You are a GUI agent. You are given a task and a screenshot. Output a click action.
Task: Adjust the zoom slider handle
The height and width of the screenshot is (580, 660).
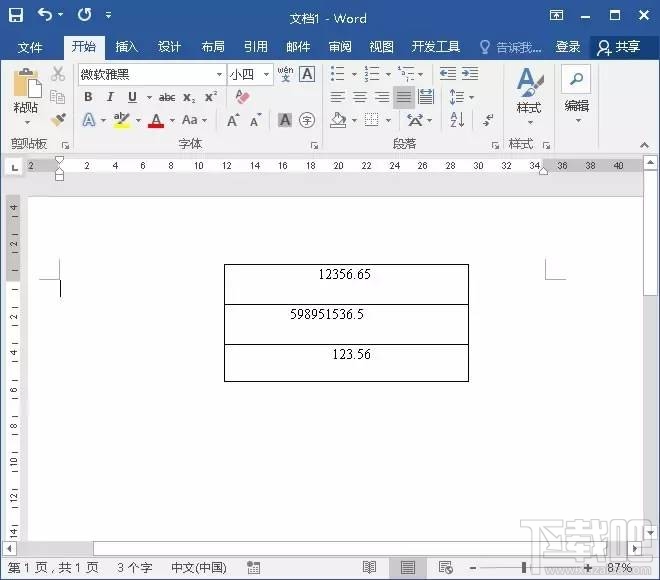524,567
